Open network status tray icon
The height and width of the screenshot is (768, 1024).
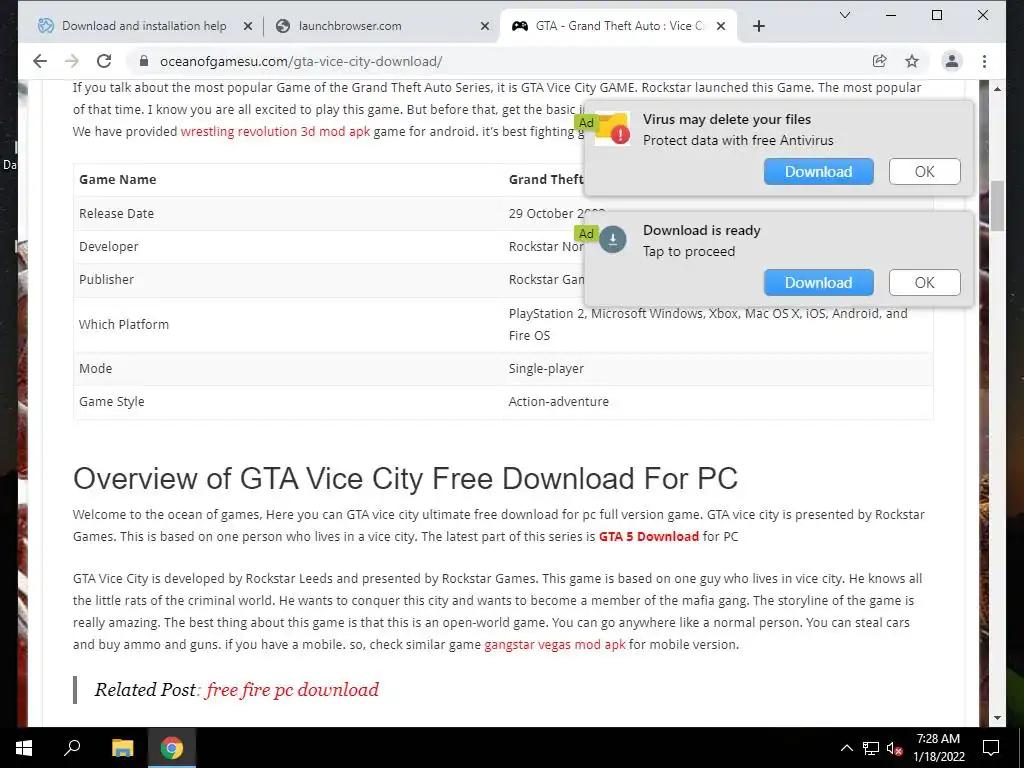point(871,748)
